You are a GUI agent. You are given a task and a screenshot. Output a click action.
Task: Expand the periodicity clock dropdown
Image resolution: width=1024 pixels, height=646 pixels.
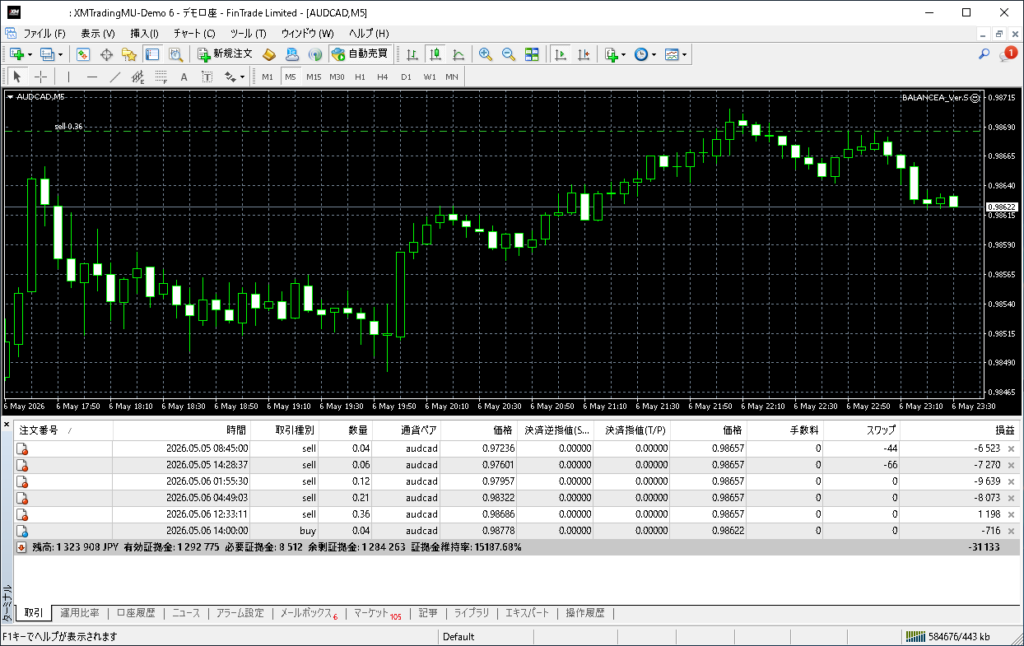pos(654,55)
